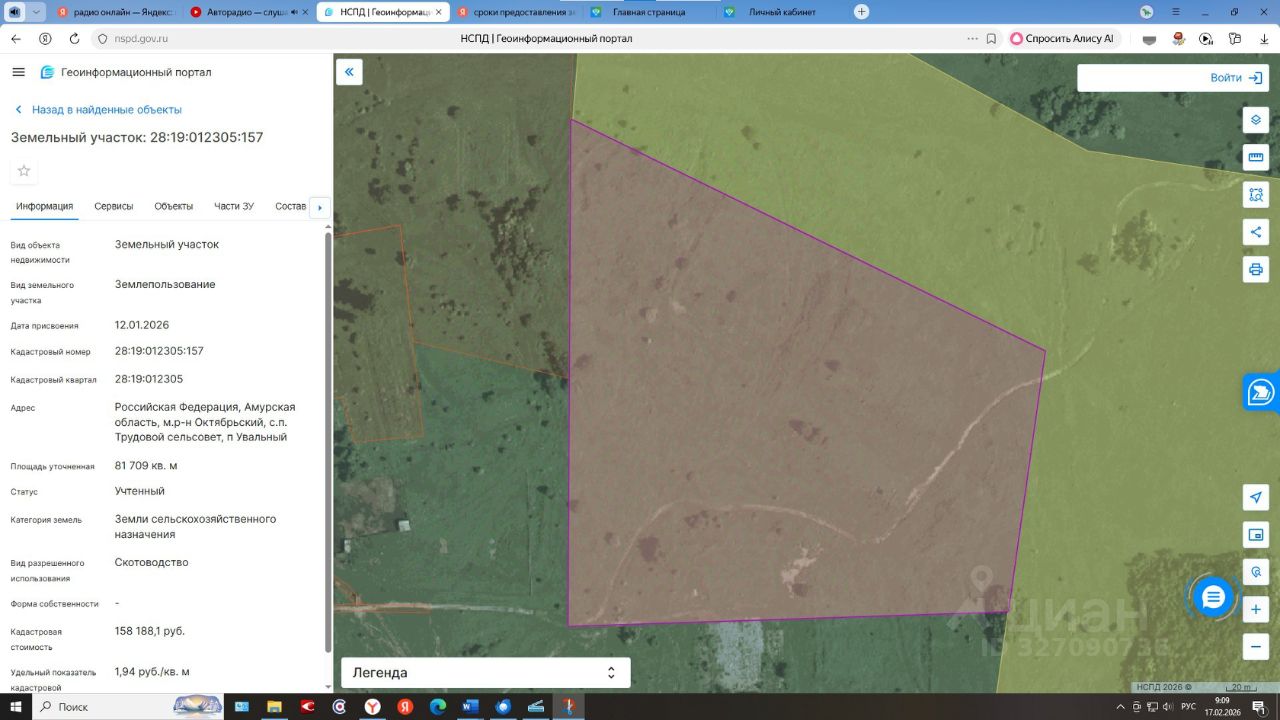Print the map
The height and width of the screenshot is (720, 1280).
pyautogui.click(x=1256, y=269)
